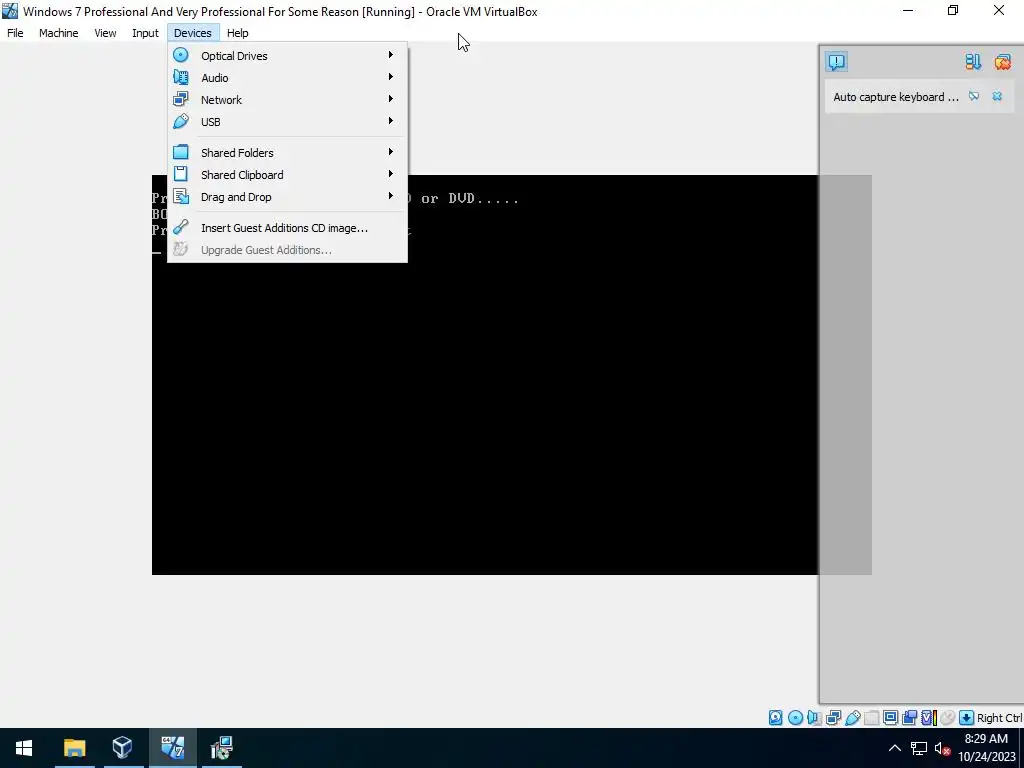Show hidden system tray icons
The image size is (1024, 768).
pos(895,748)
